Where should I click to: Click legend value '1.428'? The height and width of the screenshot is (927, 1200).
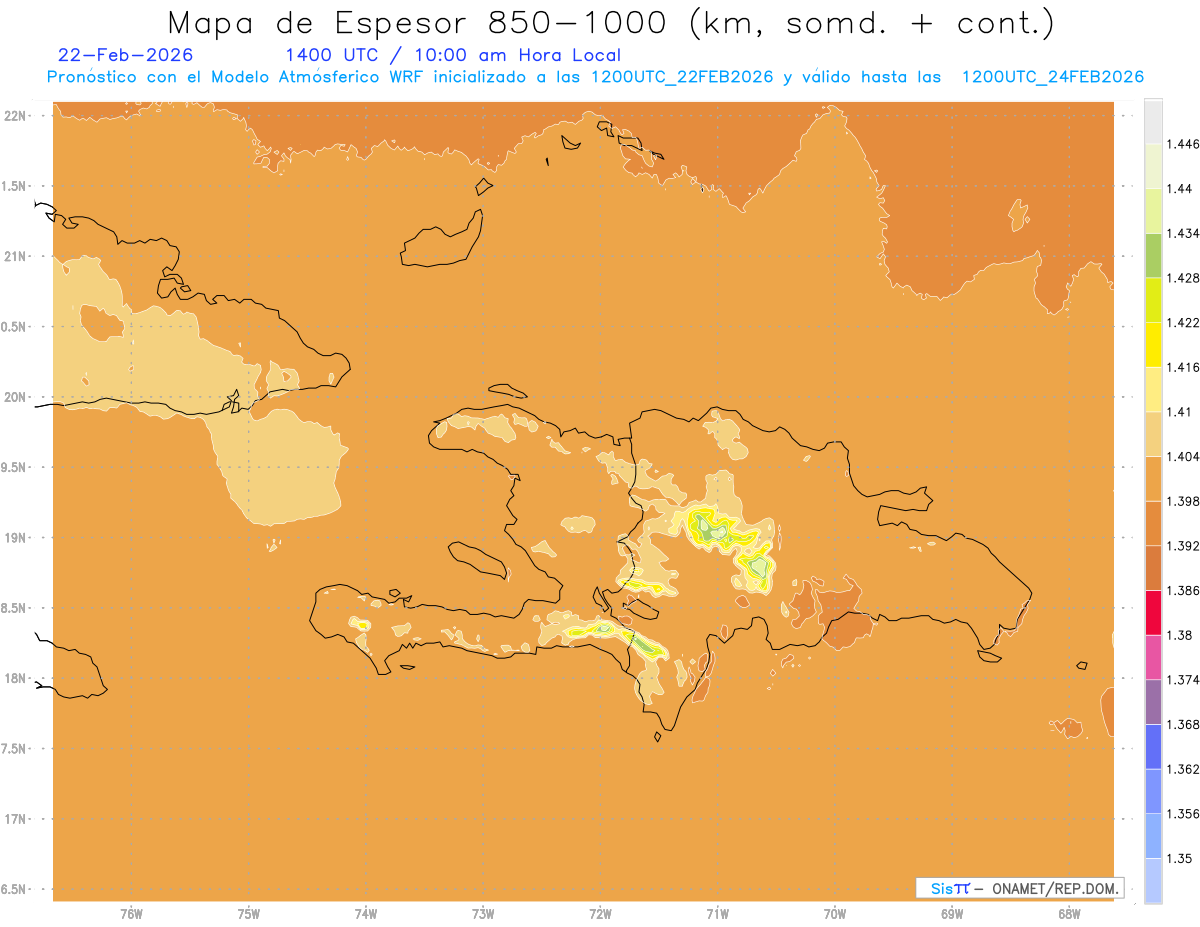tap(1182, 278)
